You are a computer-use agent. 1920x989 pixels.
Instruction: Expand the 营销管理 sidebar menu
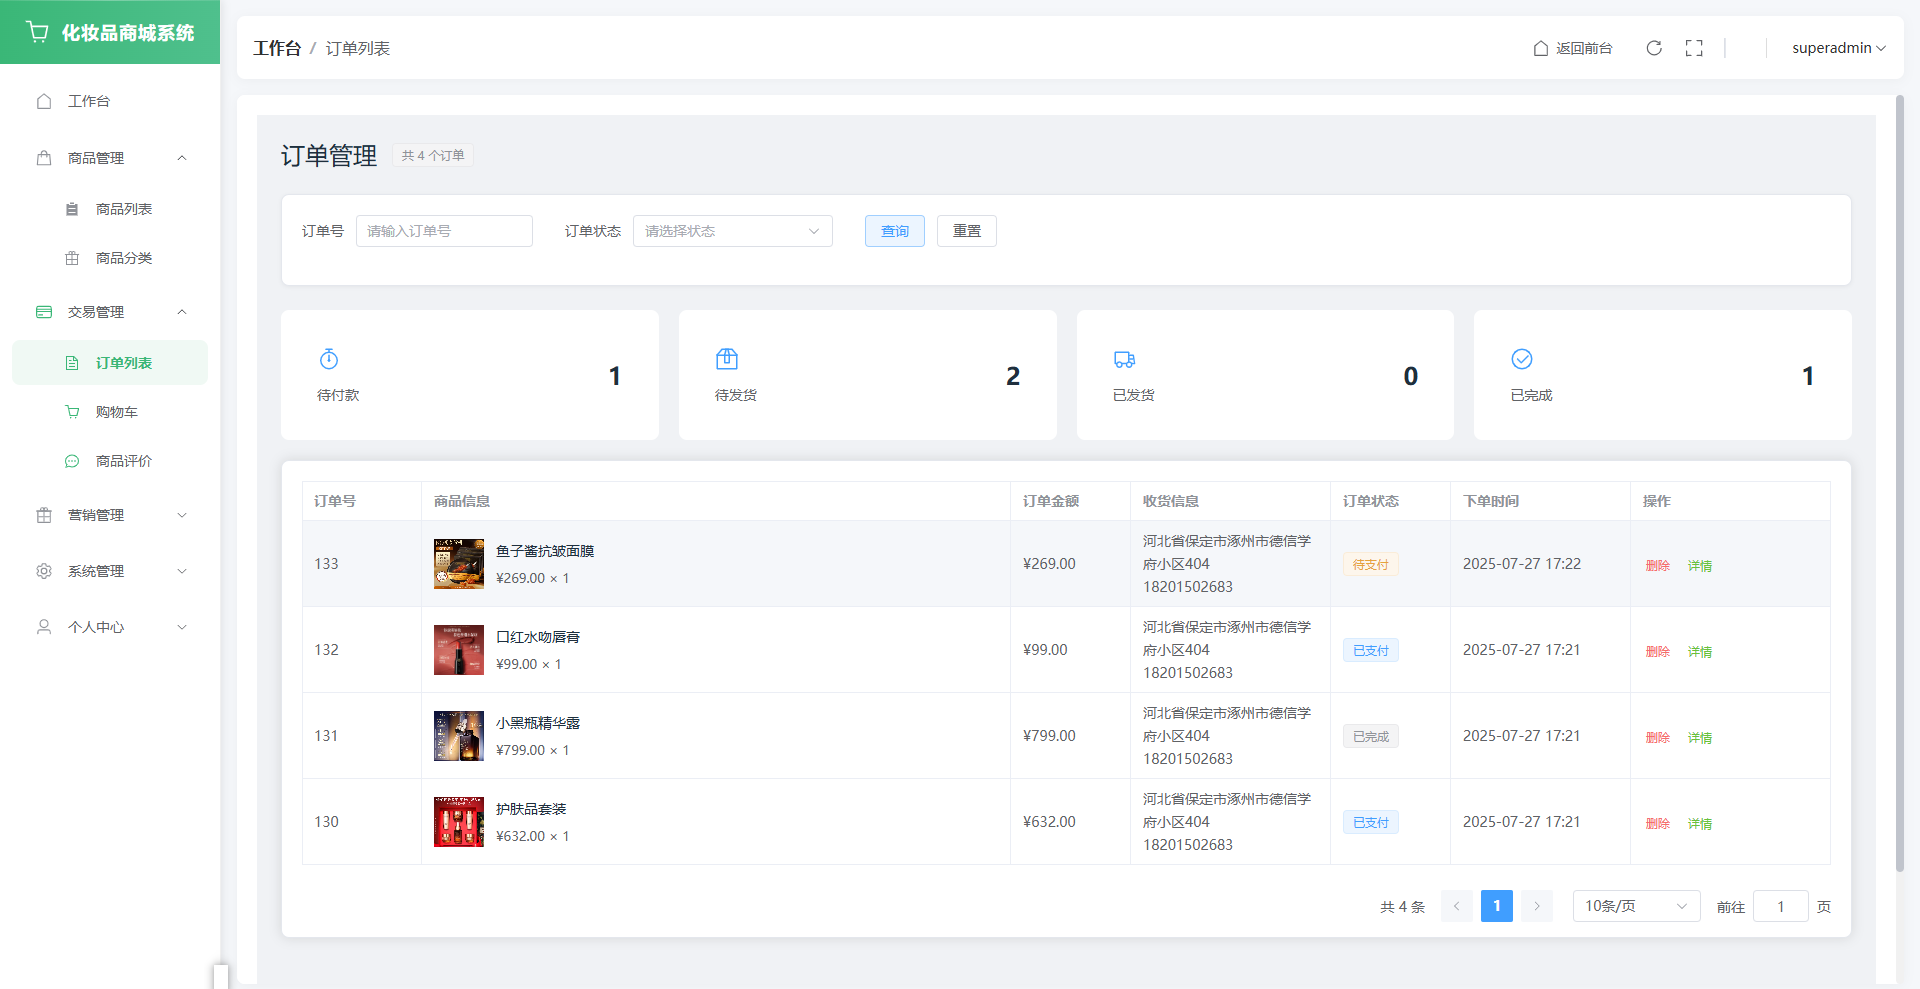point(110,515)
